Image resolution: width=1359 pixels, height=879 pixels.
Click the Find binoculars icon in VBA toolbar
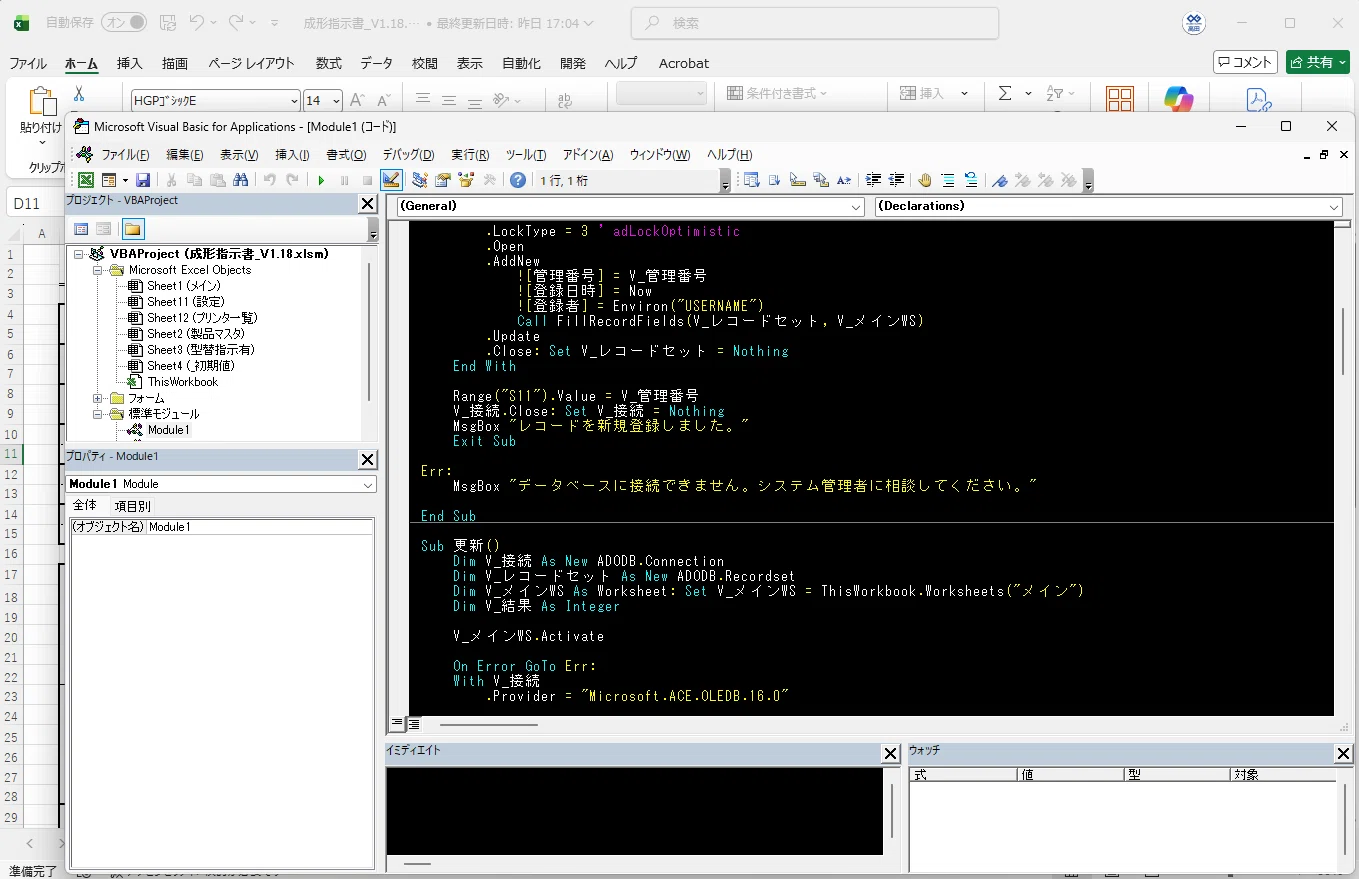(240, 180)
